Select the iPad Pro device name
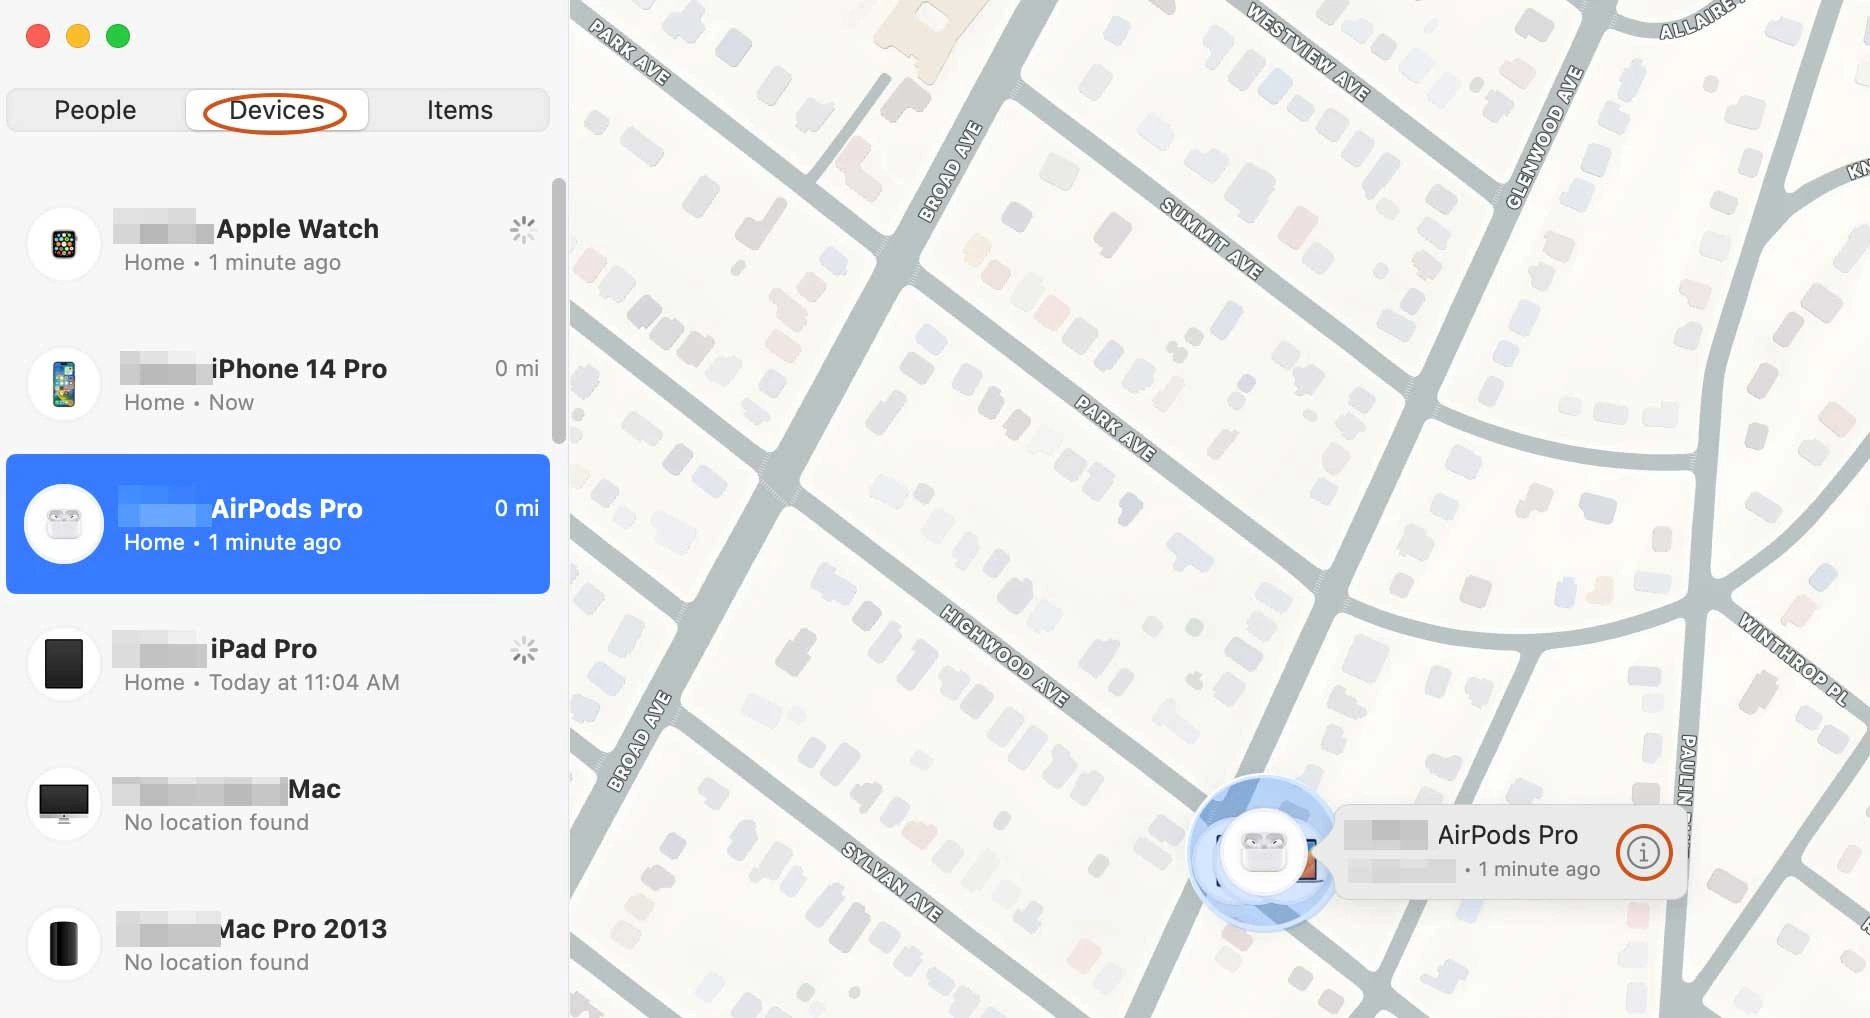Viewport: 1870px width, 1018px height. click(264, 649)
